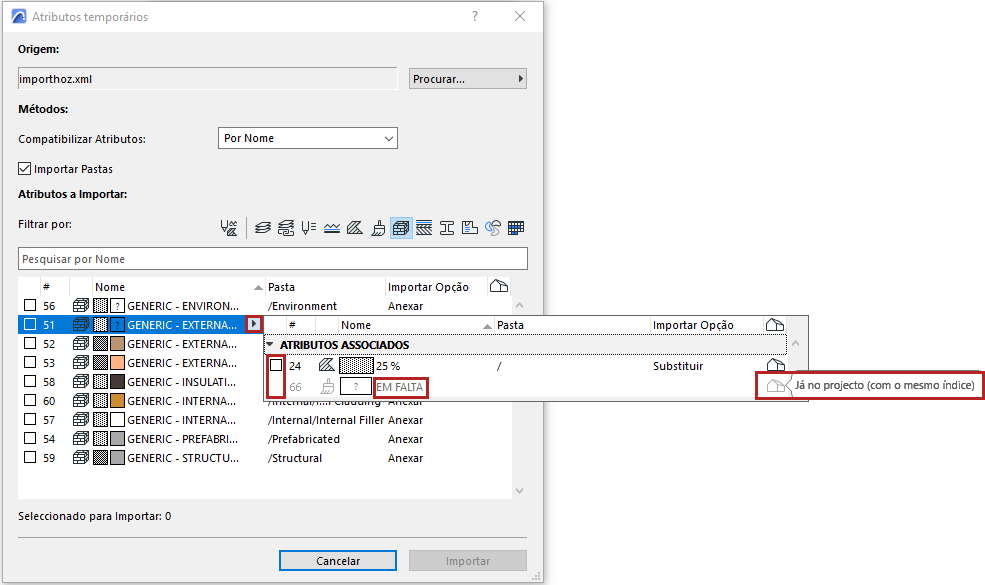This screenshot has height=585, width=985.
Task: Click the Pesquisar por Nome search field
Action: pos(273,258)
